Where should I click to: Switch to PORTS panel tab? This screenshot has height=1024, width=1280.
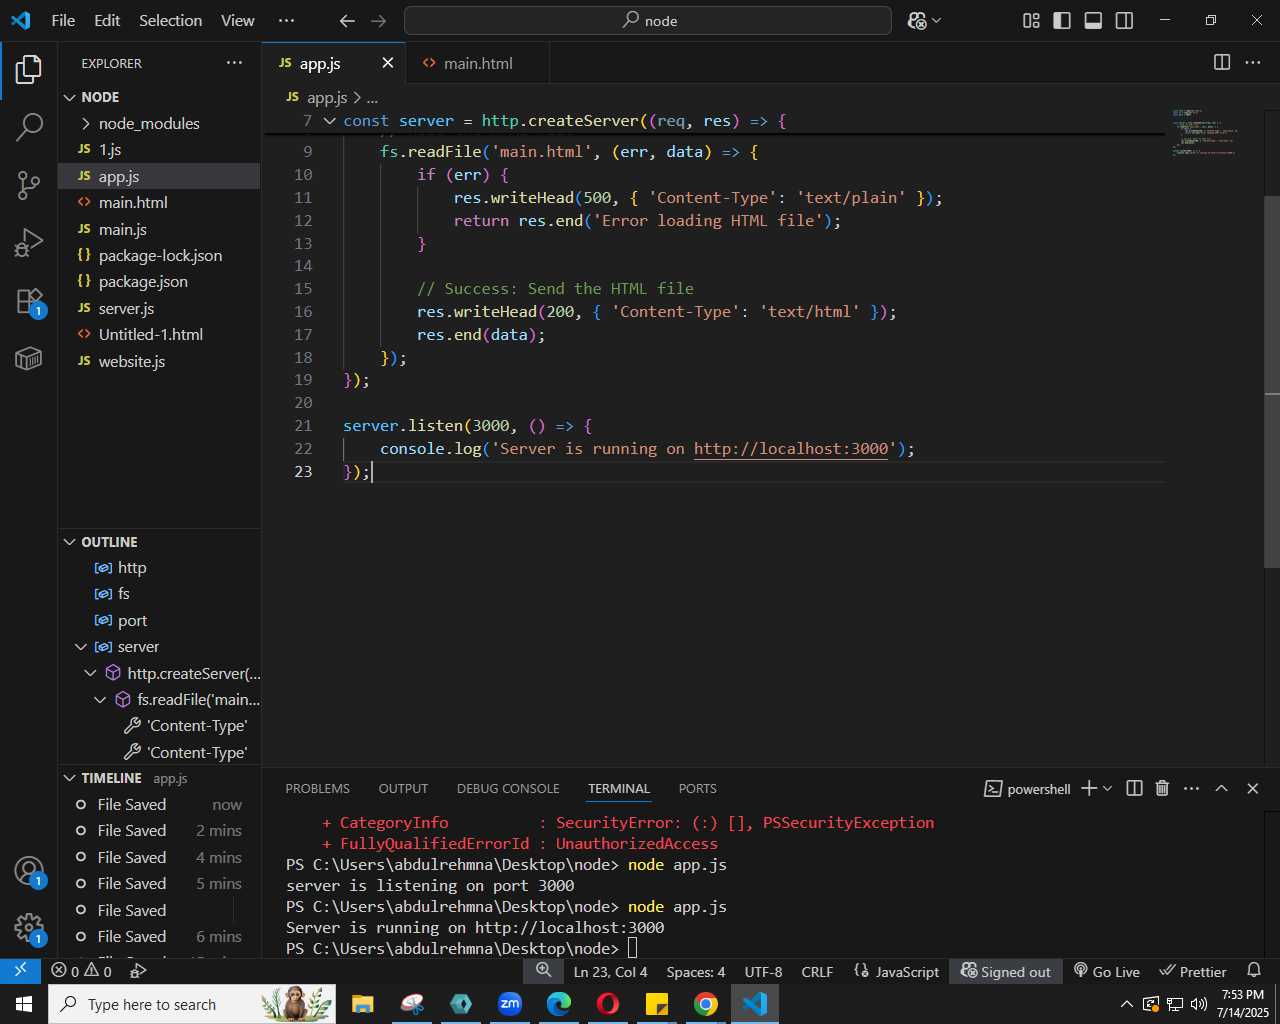pos(697,789)
